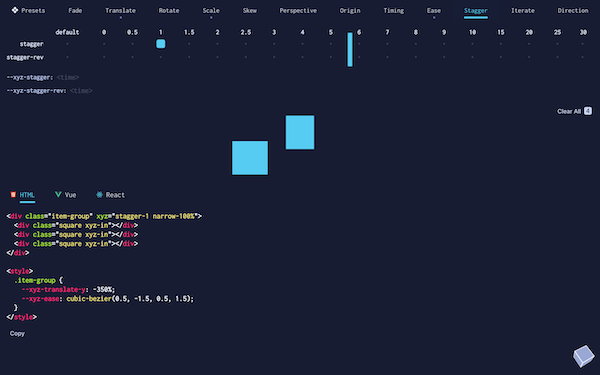Set stagger-rev to 9
Image resolution: width=600 pixels, height=375 pixels.
click(444, 57)
